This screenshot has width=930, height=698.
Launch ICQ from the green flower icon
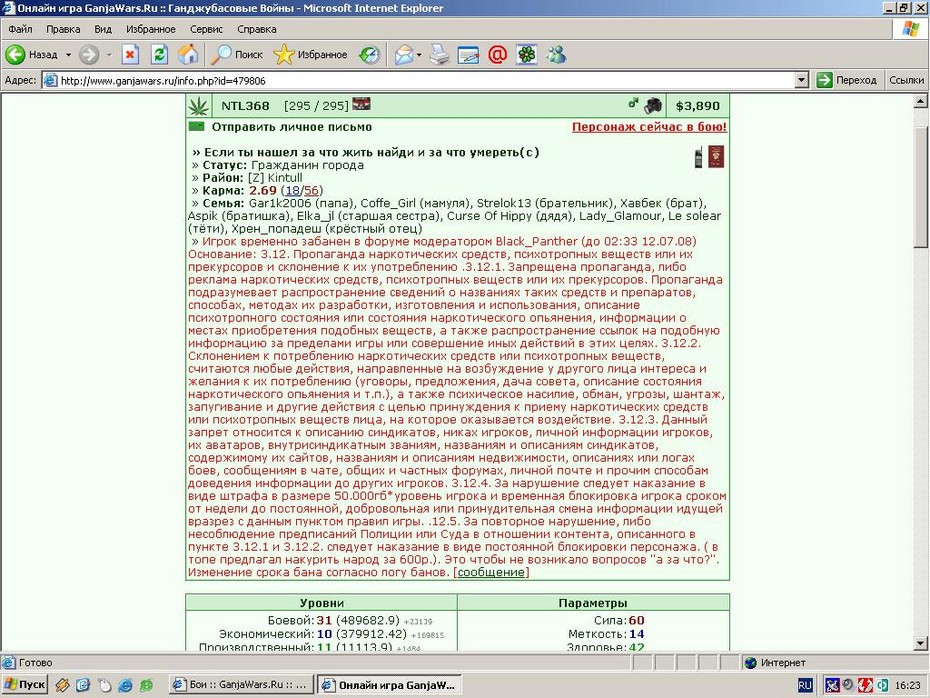[526, 55]
